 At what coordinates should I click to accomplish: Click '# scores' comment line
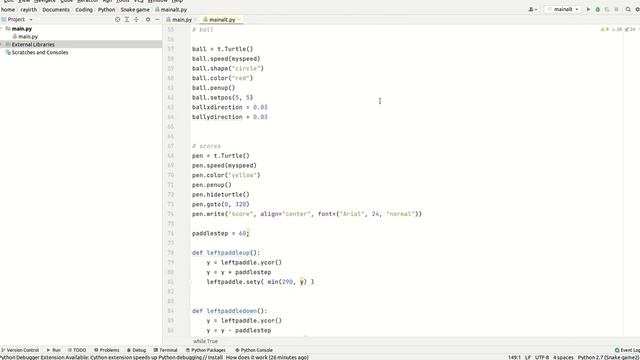pyautogui.click(x=206, y=146)
